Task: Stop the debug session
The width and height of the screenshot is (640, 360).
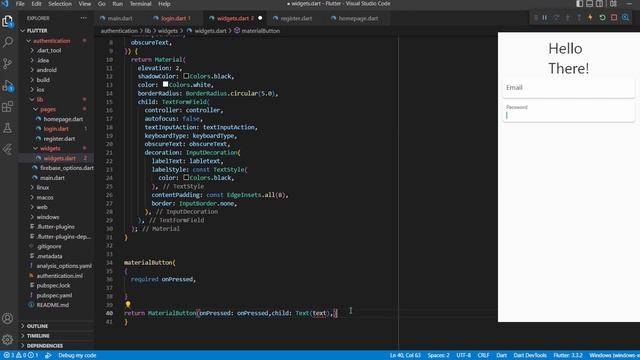Action: point(614,18)
